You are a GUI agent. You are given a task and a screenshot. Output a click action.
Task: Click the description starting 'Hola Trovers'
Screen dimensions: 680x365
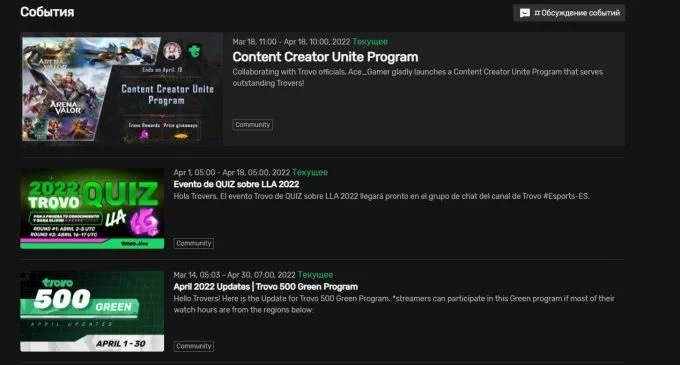click(x=382, y=196)
